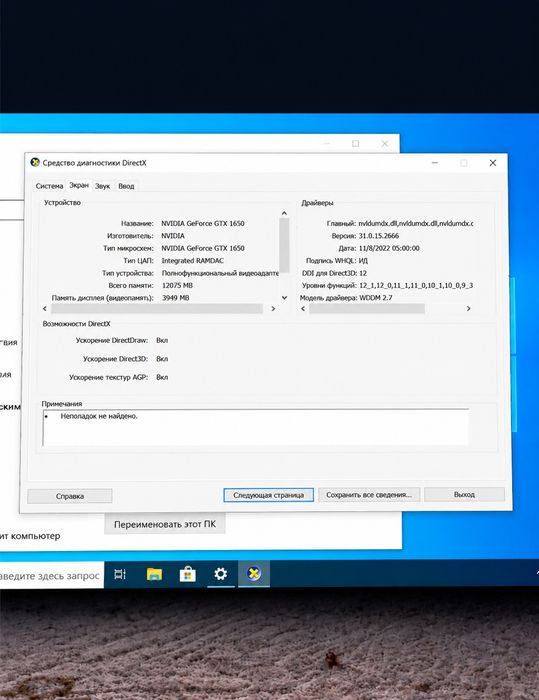Open Task View on the taskbar

pyautogui.click(x=120, y=574)
